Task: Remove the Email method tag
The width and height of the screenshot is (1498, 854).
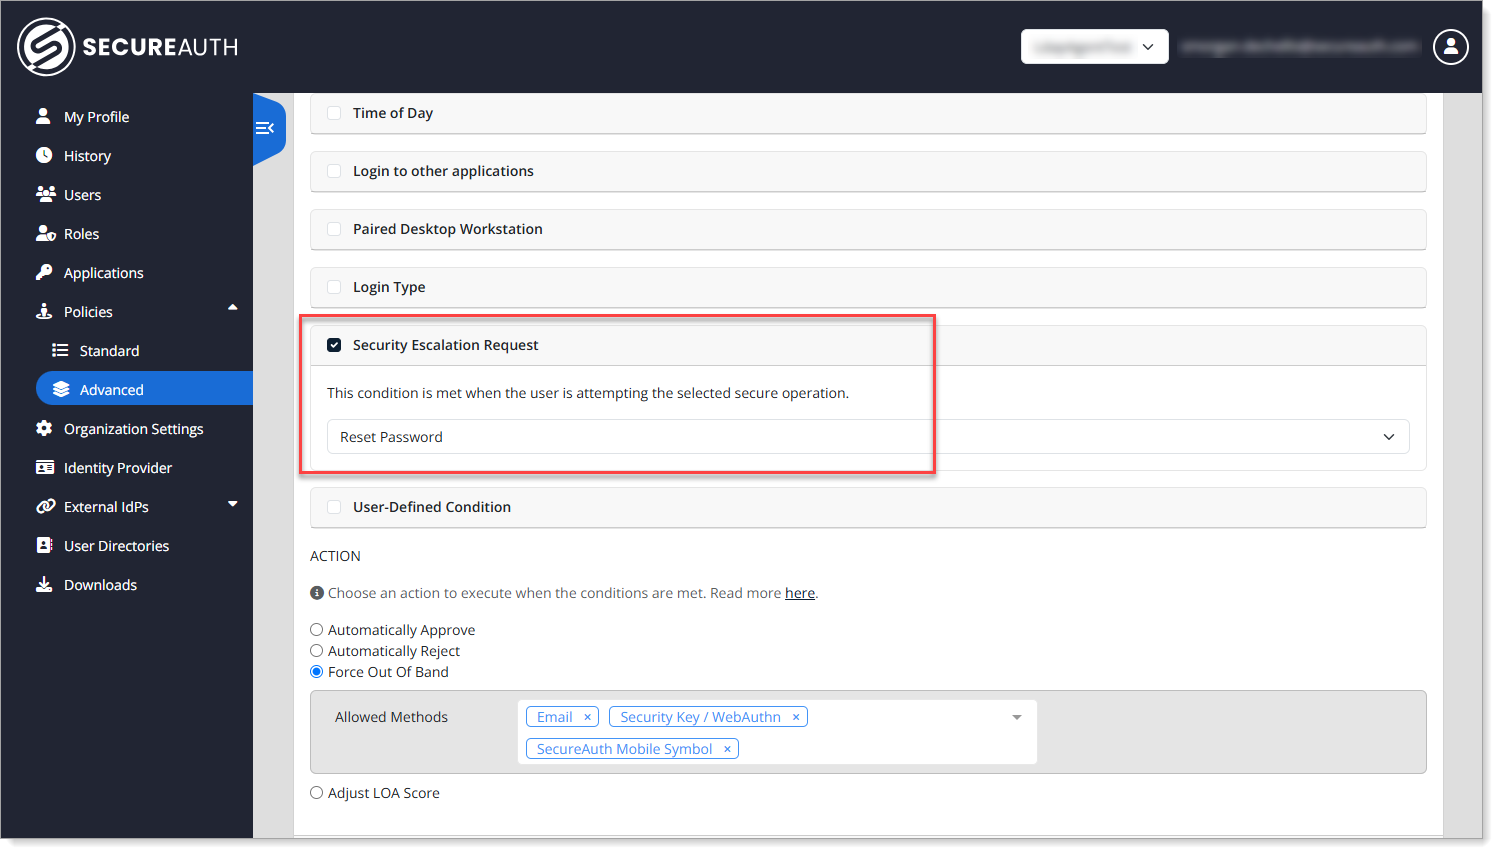Action: click(588, 717)
